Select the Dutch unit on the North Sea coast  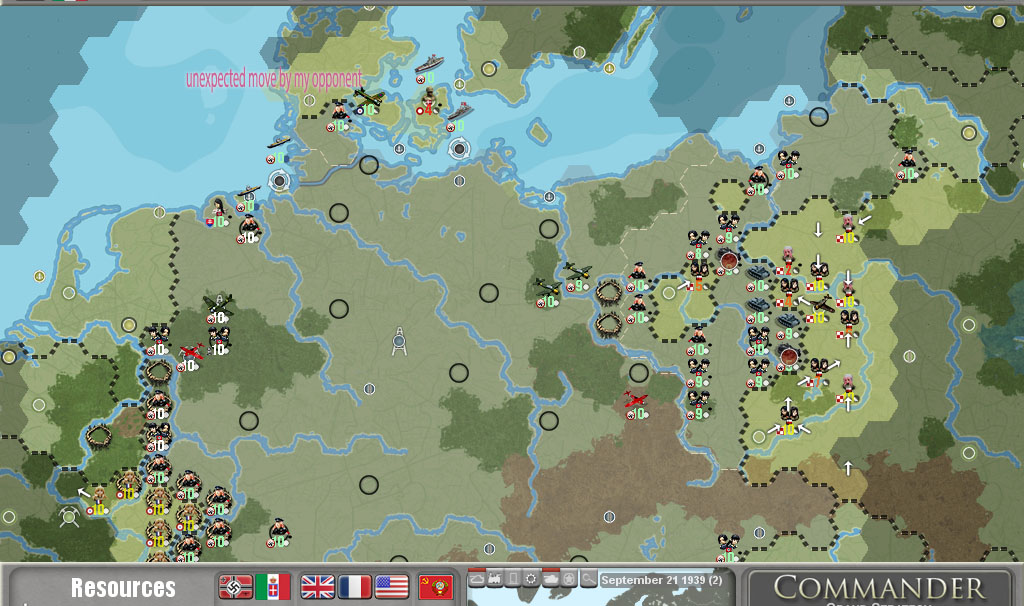(218, 212)
